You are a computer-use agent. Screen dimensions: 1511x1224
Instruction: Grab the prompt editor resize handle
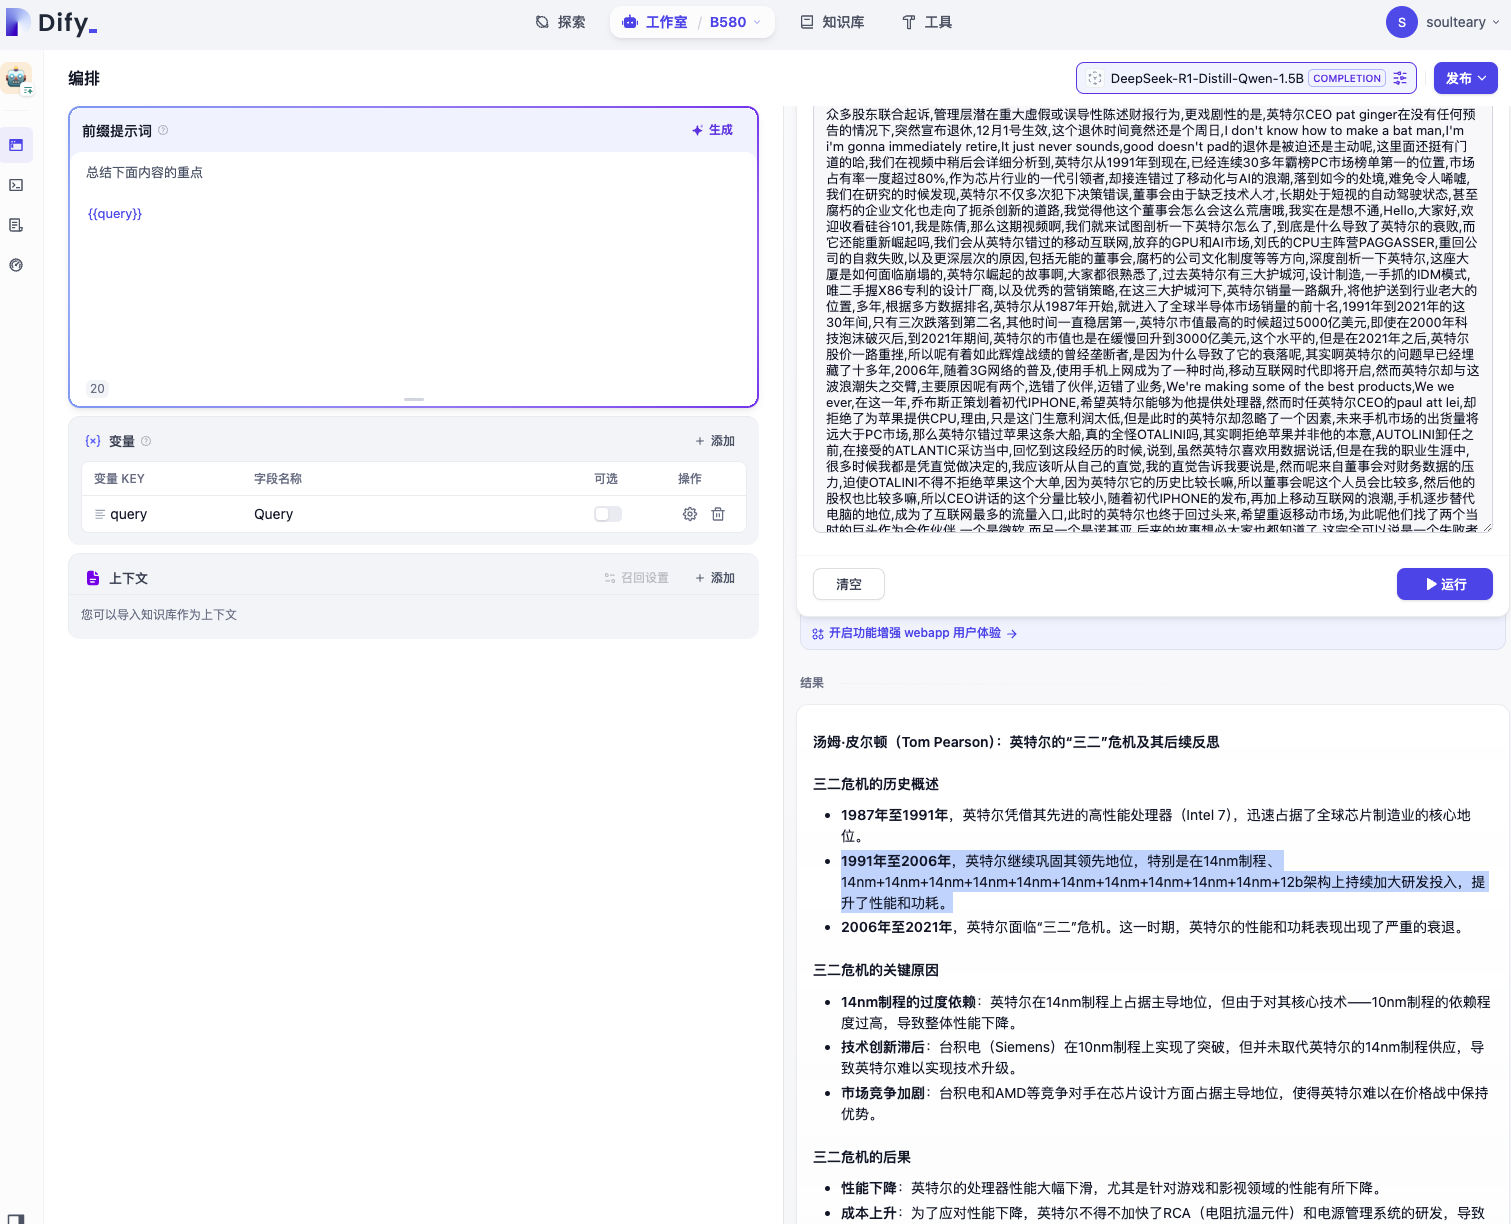pyautogui.click(x=414, y=399)
